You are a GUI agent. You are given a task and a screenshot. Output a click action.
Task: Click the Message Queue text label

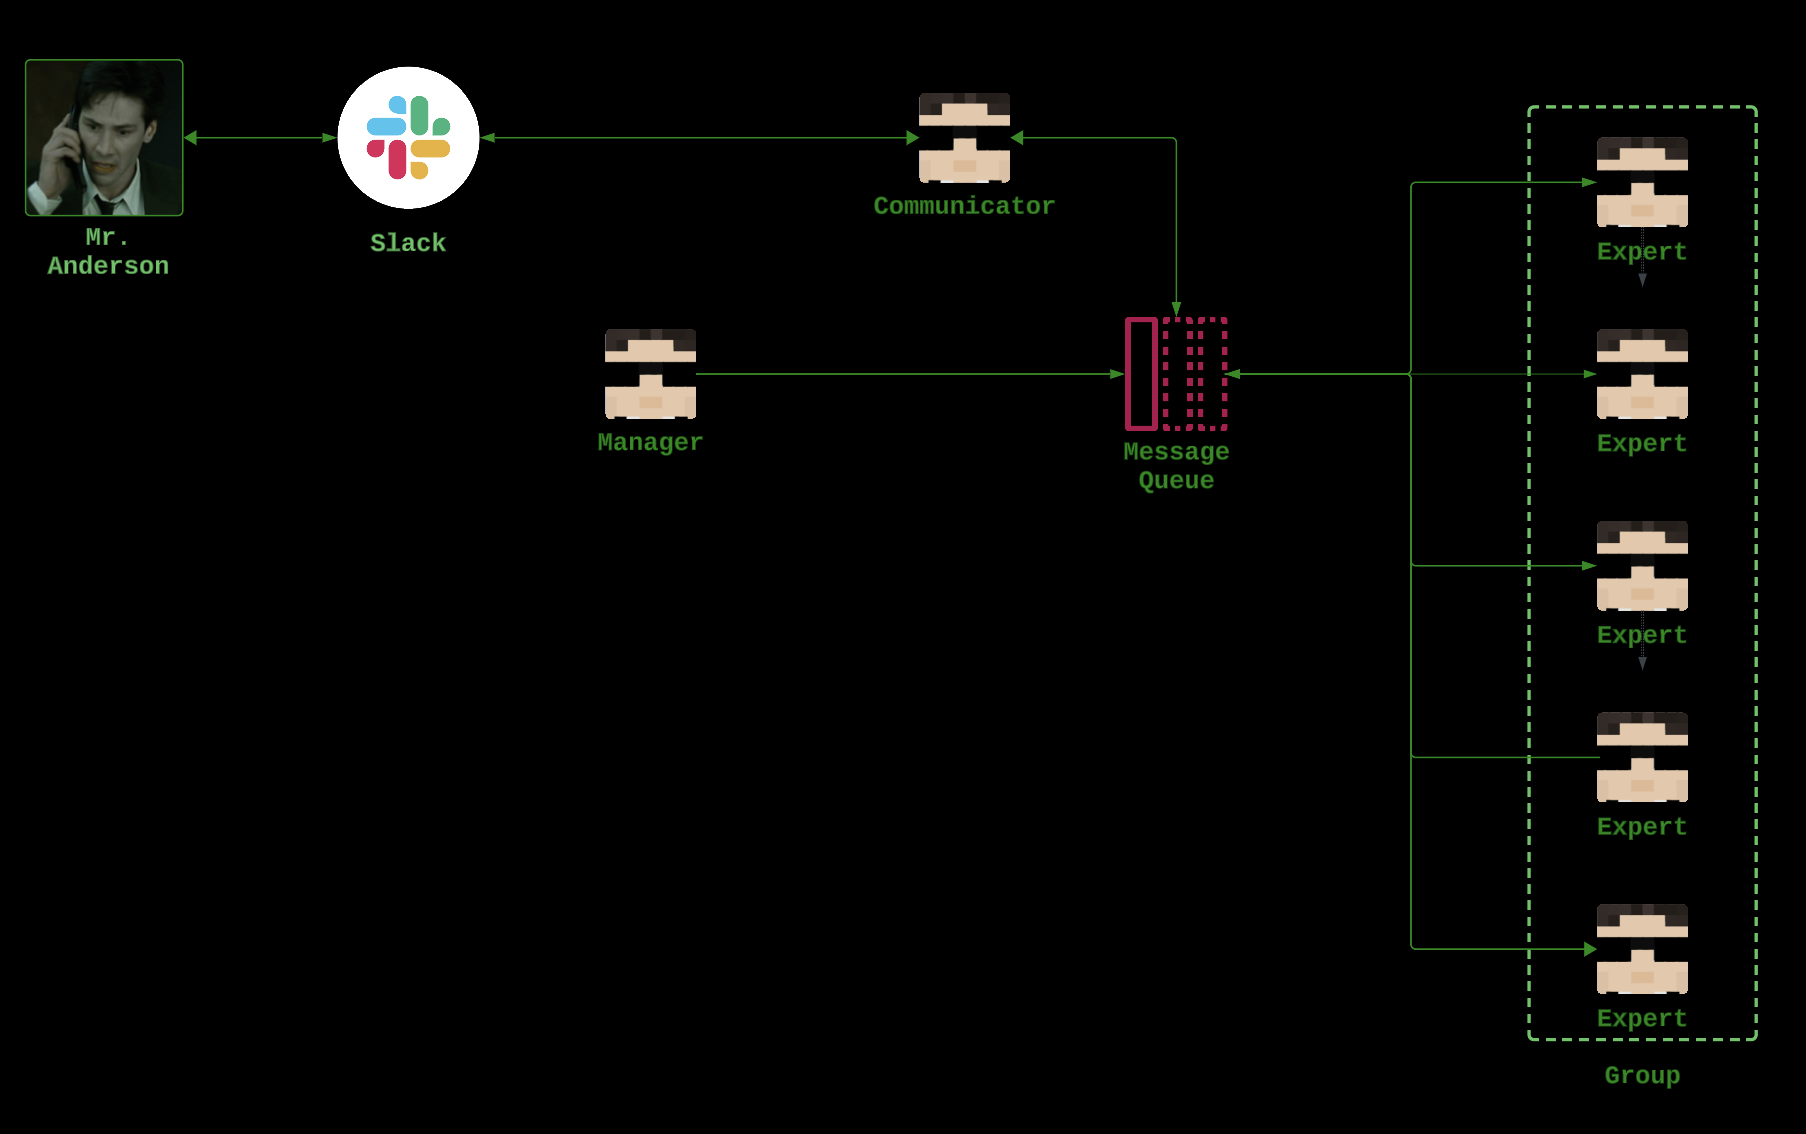[x=1176, y=466]
